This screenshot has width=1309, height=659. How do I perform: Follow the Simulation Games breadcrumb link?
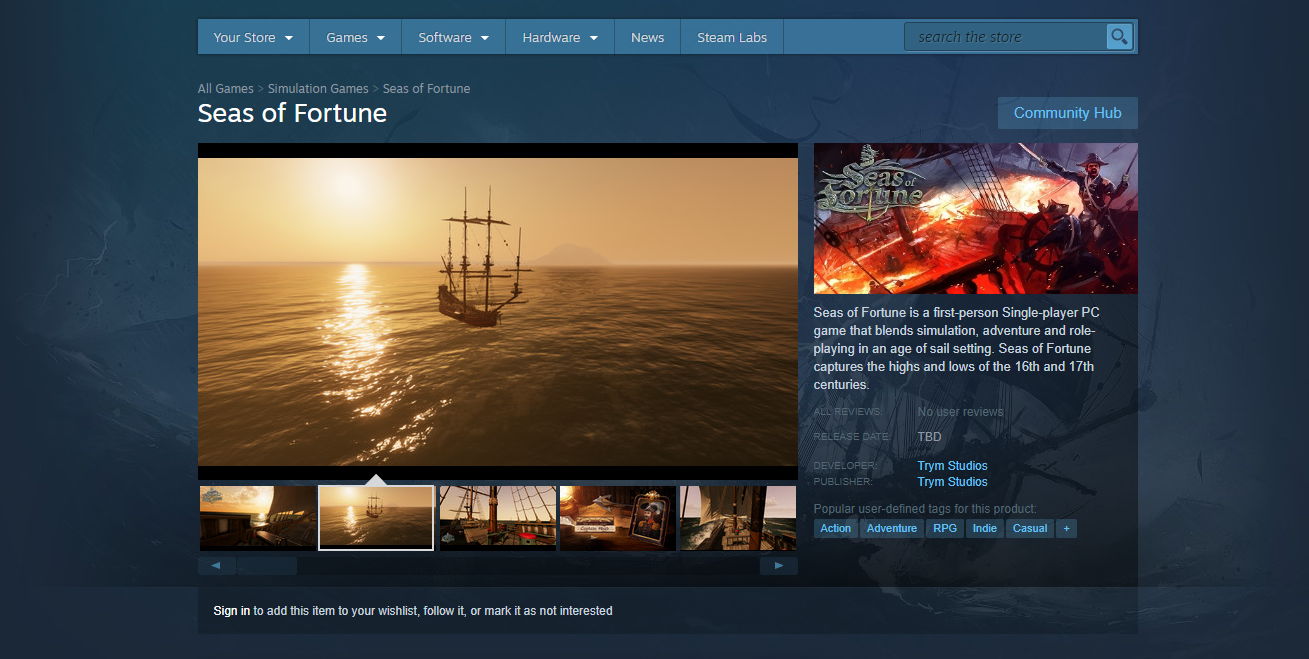pyautogui.click(x=318, y=89)
